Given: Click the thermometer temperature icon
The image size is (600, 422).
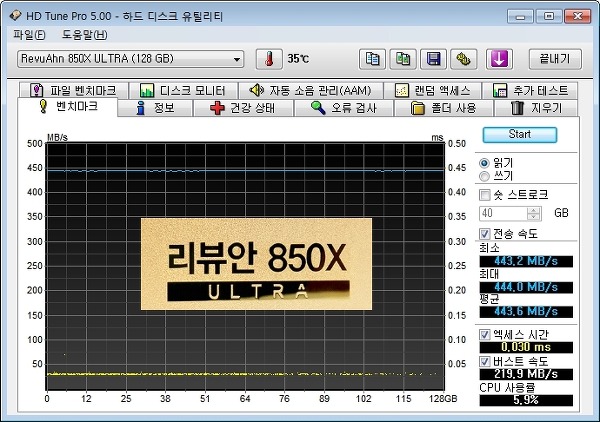Looking at the screenshot, I should pos(269,59).
